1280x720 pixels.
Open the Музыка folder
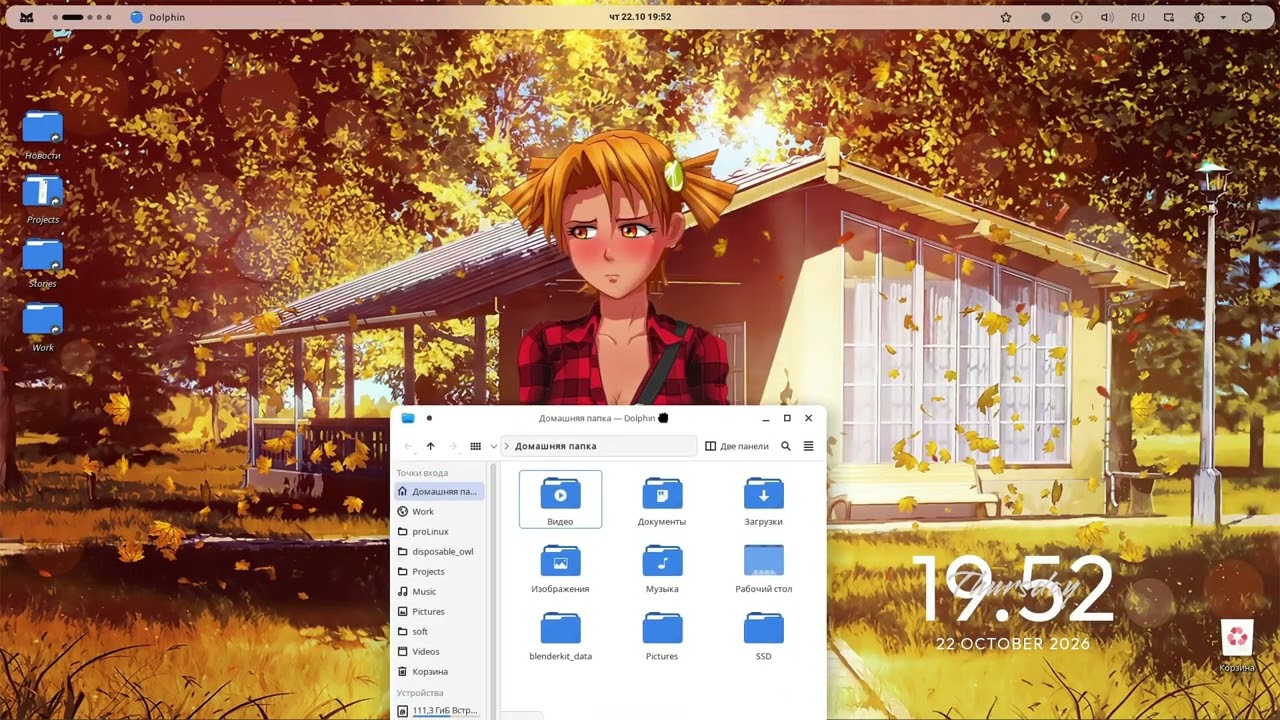click(662, 568)
